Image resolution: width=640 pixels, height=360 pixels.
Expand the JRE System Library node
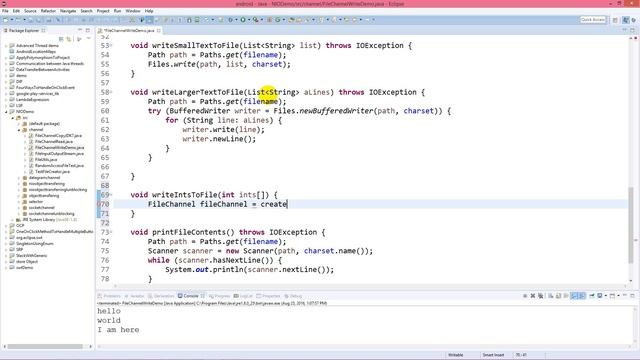coord(13,220)
